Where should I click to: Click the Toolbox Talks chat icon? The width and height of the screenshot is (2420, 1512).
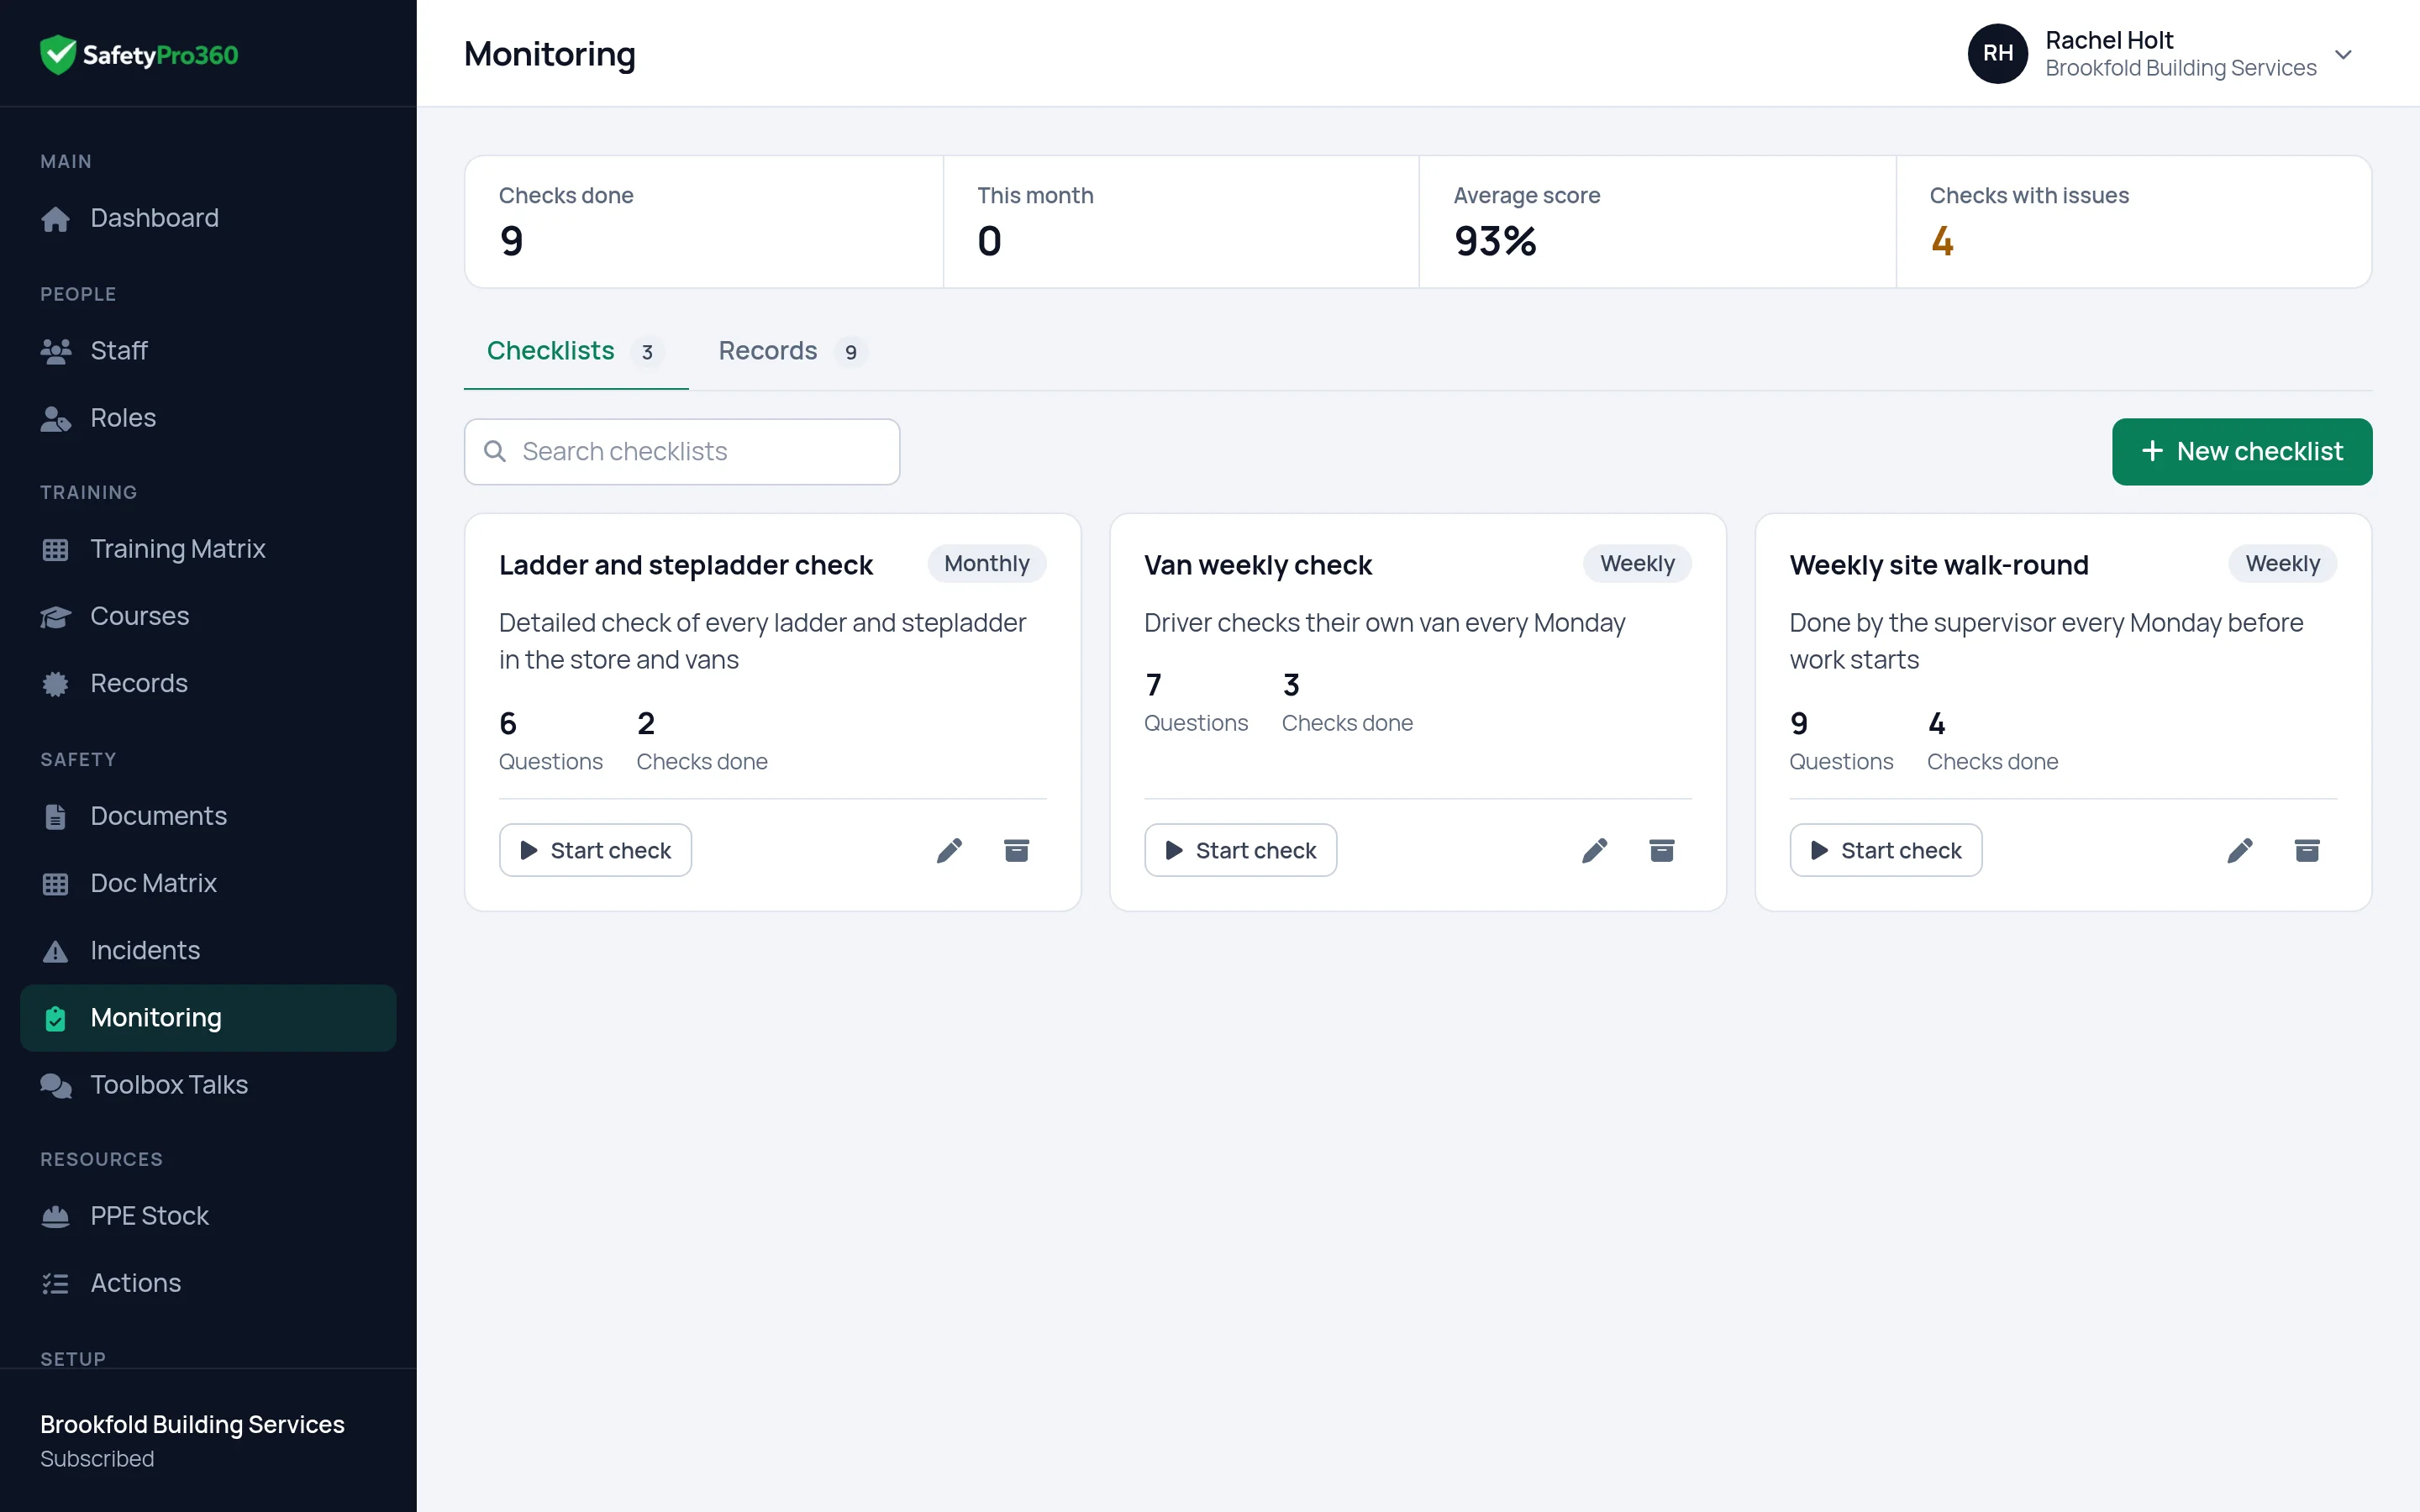click(x=55, y=1085)
